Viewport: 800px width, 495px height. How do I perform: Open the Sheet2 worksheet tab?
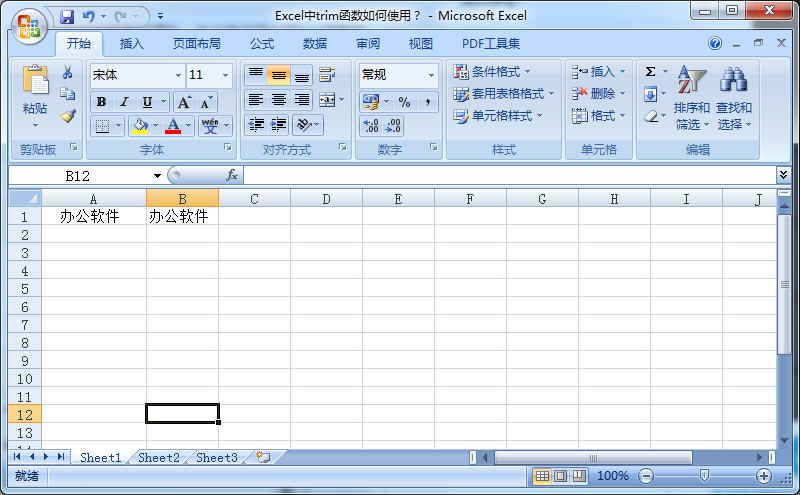point(159,458)
